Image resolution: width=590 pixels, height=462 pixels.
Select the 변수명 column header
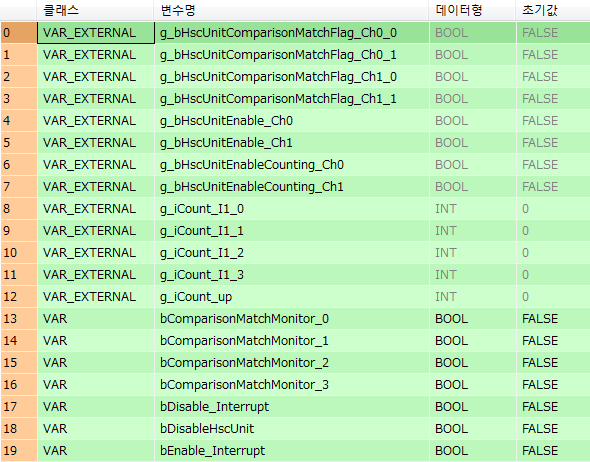pos(291,10)
